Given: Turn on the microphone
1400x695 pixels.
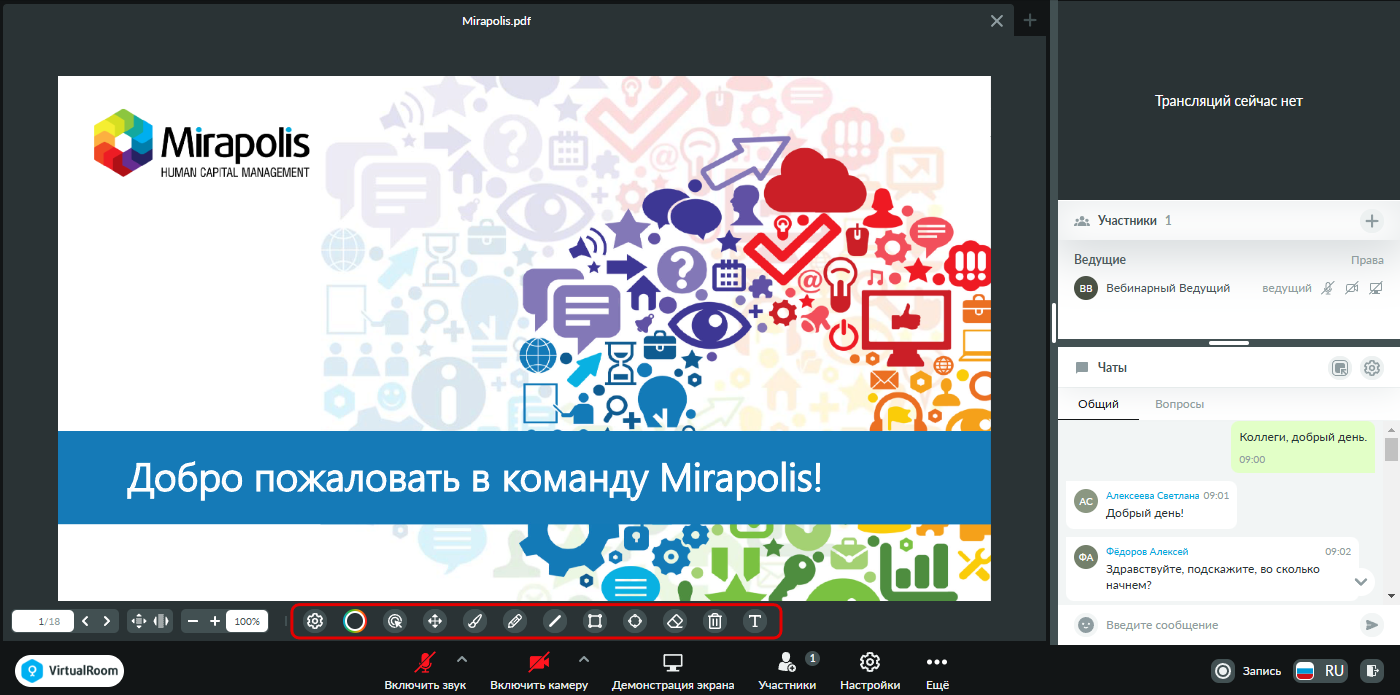Looking at the screenshot, I should tap(426, 670).
